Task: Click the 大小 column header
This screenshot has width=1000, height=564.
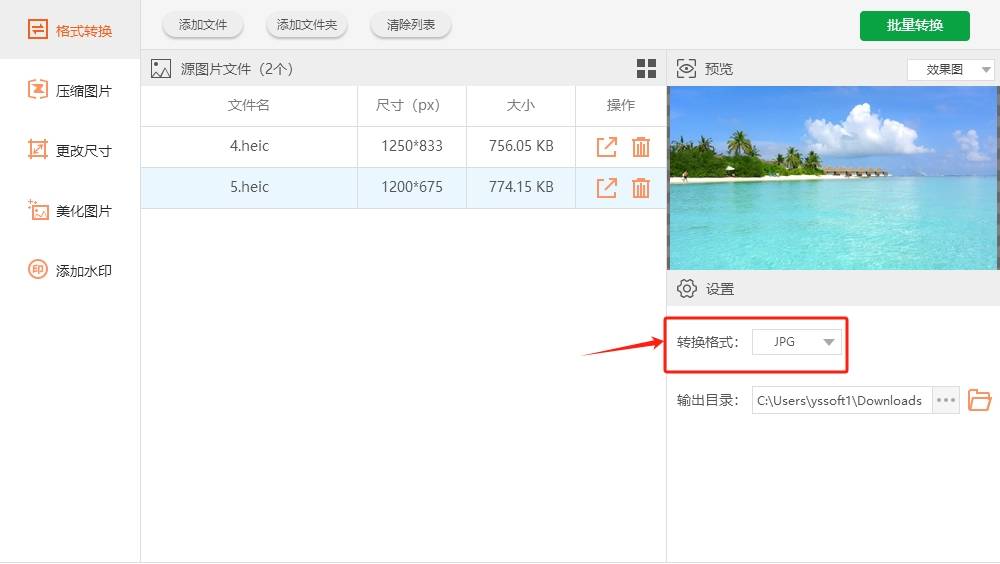Action: click(520, 105)
